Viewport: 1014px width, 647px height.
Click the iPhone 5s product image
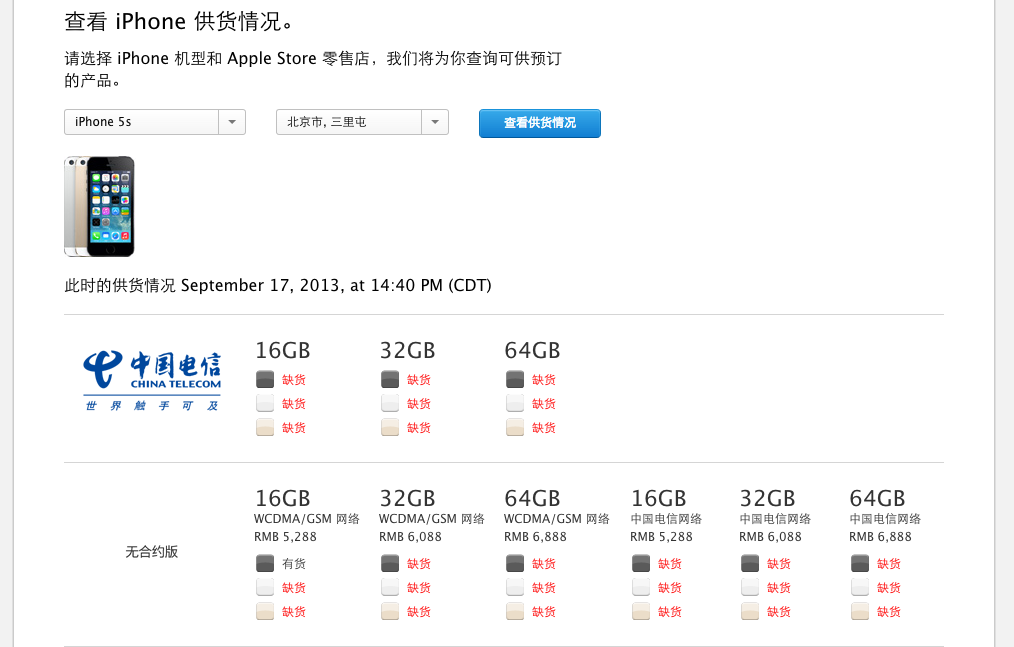[100, 206]
